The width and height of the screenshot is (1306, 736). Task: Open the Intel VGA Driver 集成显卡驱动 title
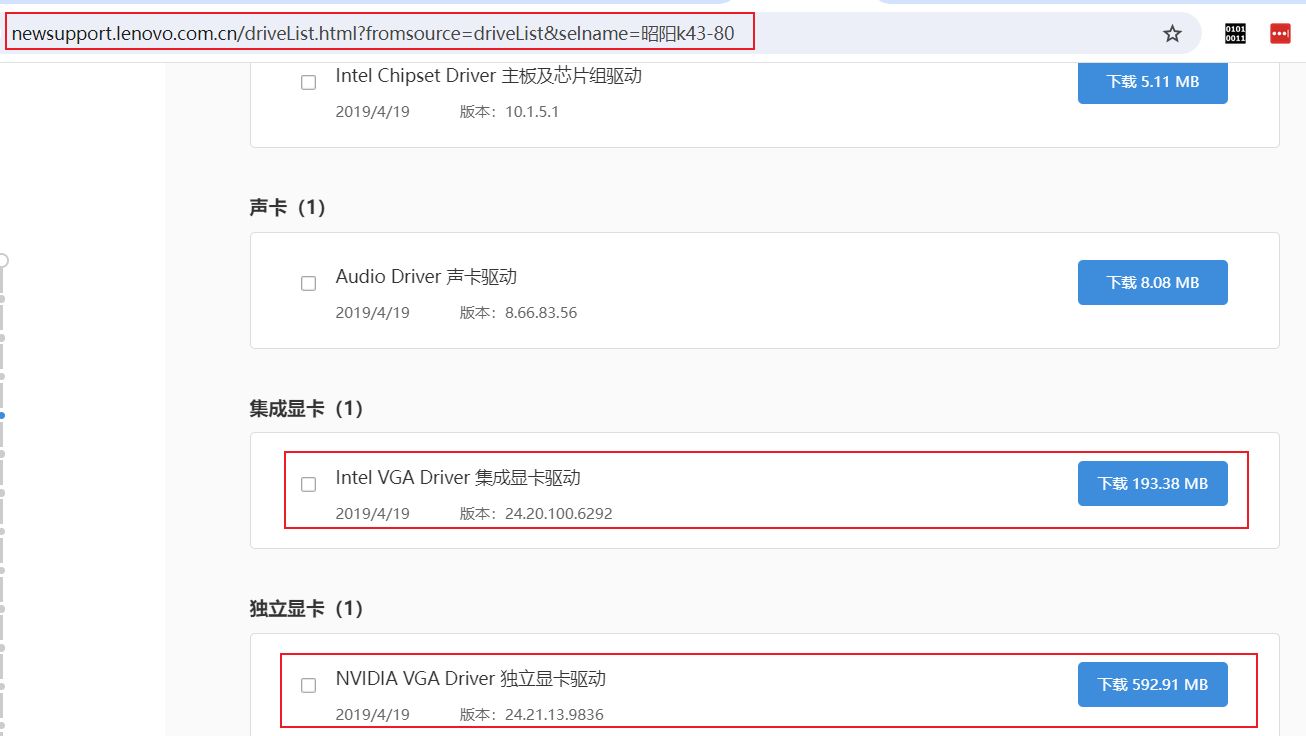[x=458, y=478]
